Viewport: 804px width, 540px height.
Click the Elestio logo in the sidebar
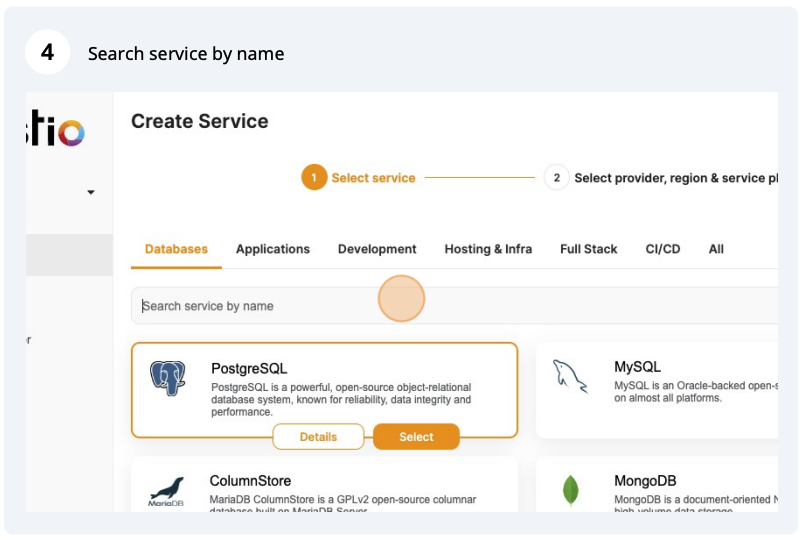[x=57, y=132]
